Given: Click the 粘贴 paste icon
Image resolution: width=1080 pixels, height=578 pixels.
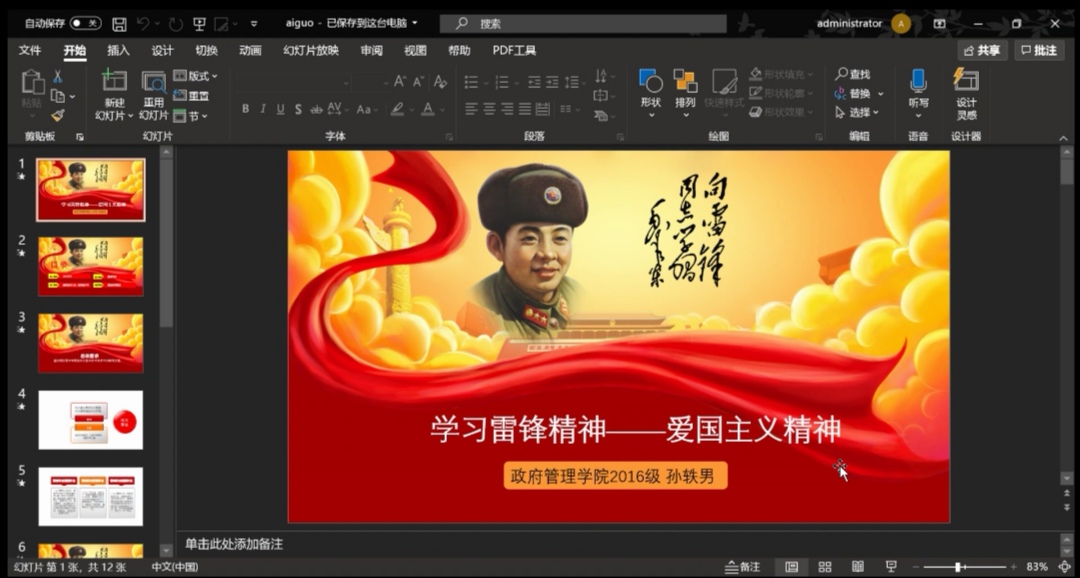Looking at the screenshot, I should pyautogui.click(x=32, y=82).
